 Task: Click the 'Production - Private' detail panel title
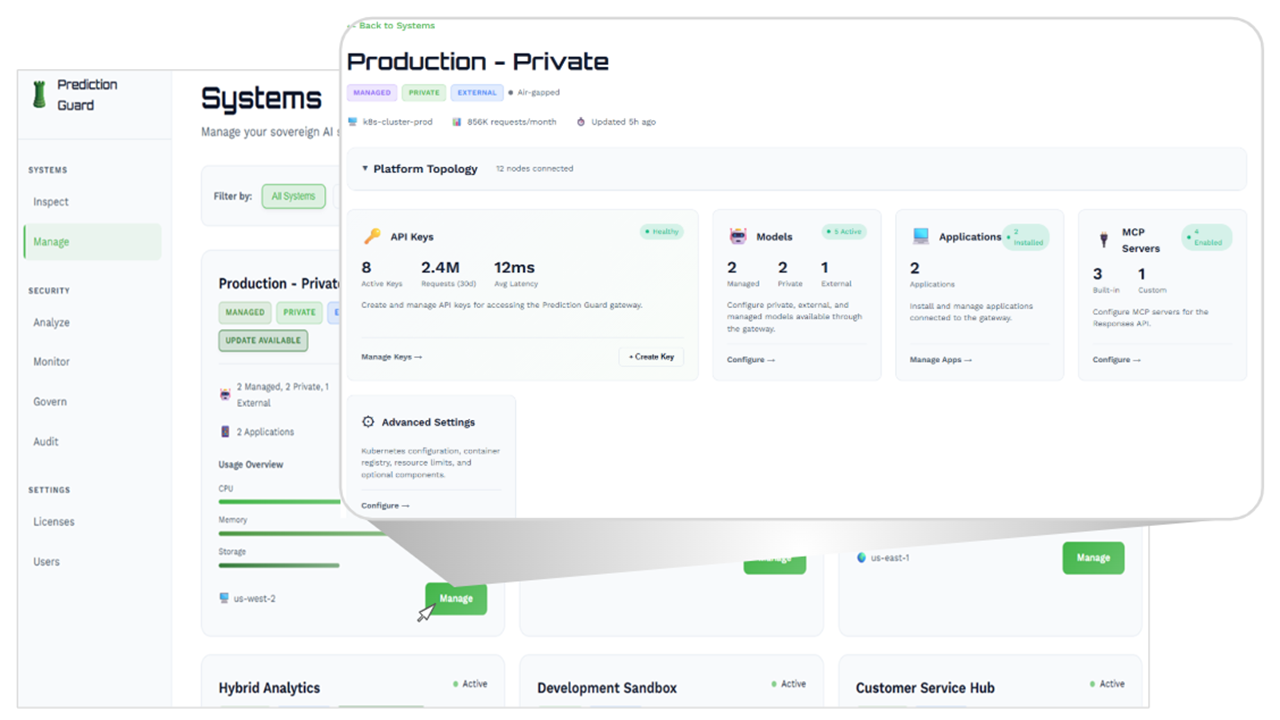478,61
